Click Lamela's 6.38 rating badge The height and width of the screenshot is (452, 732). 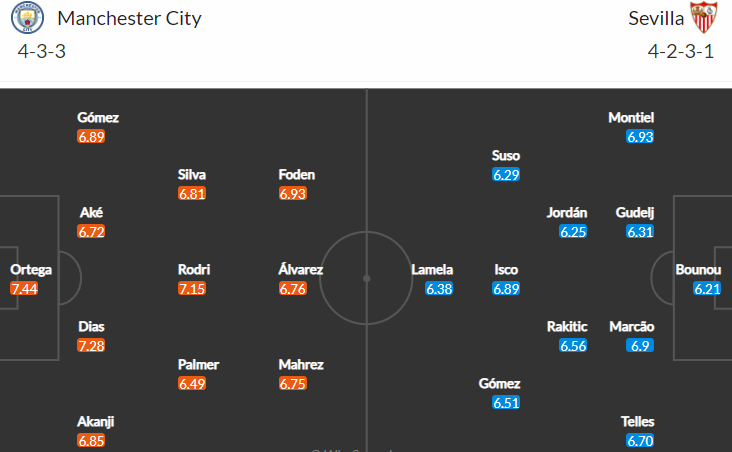[439, 289]
